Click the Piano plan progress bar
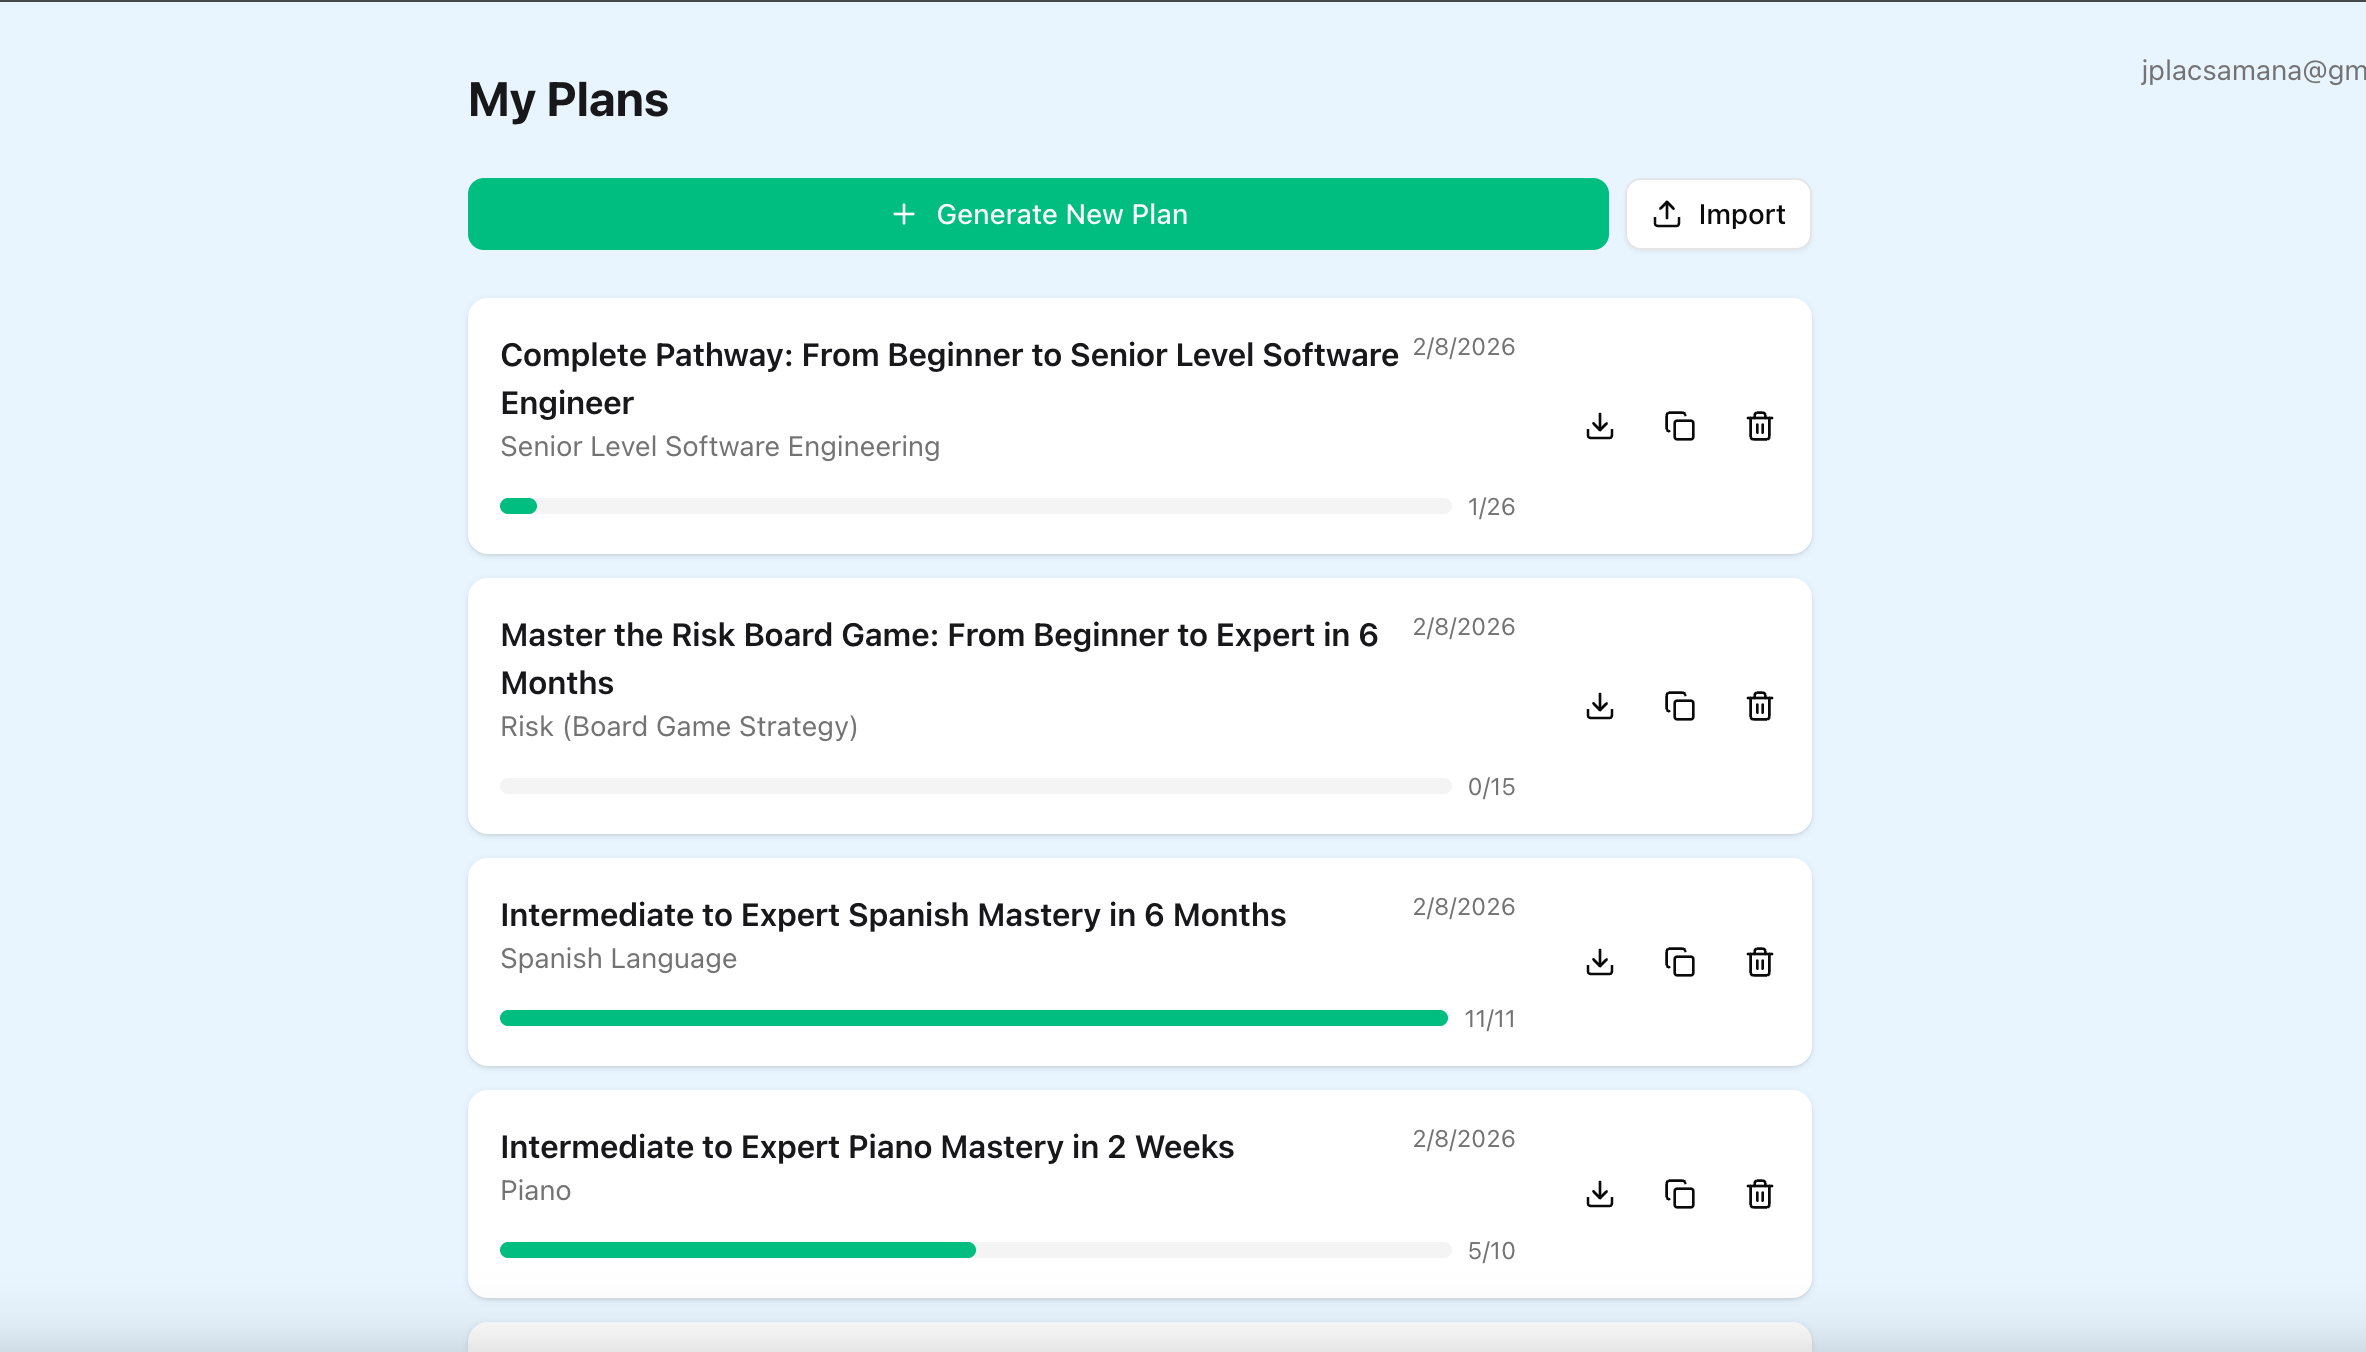This screenshot has height=1352, width=2366. (975, 1250)
